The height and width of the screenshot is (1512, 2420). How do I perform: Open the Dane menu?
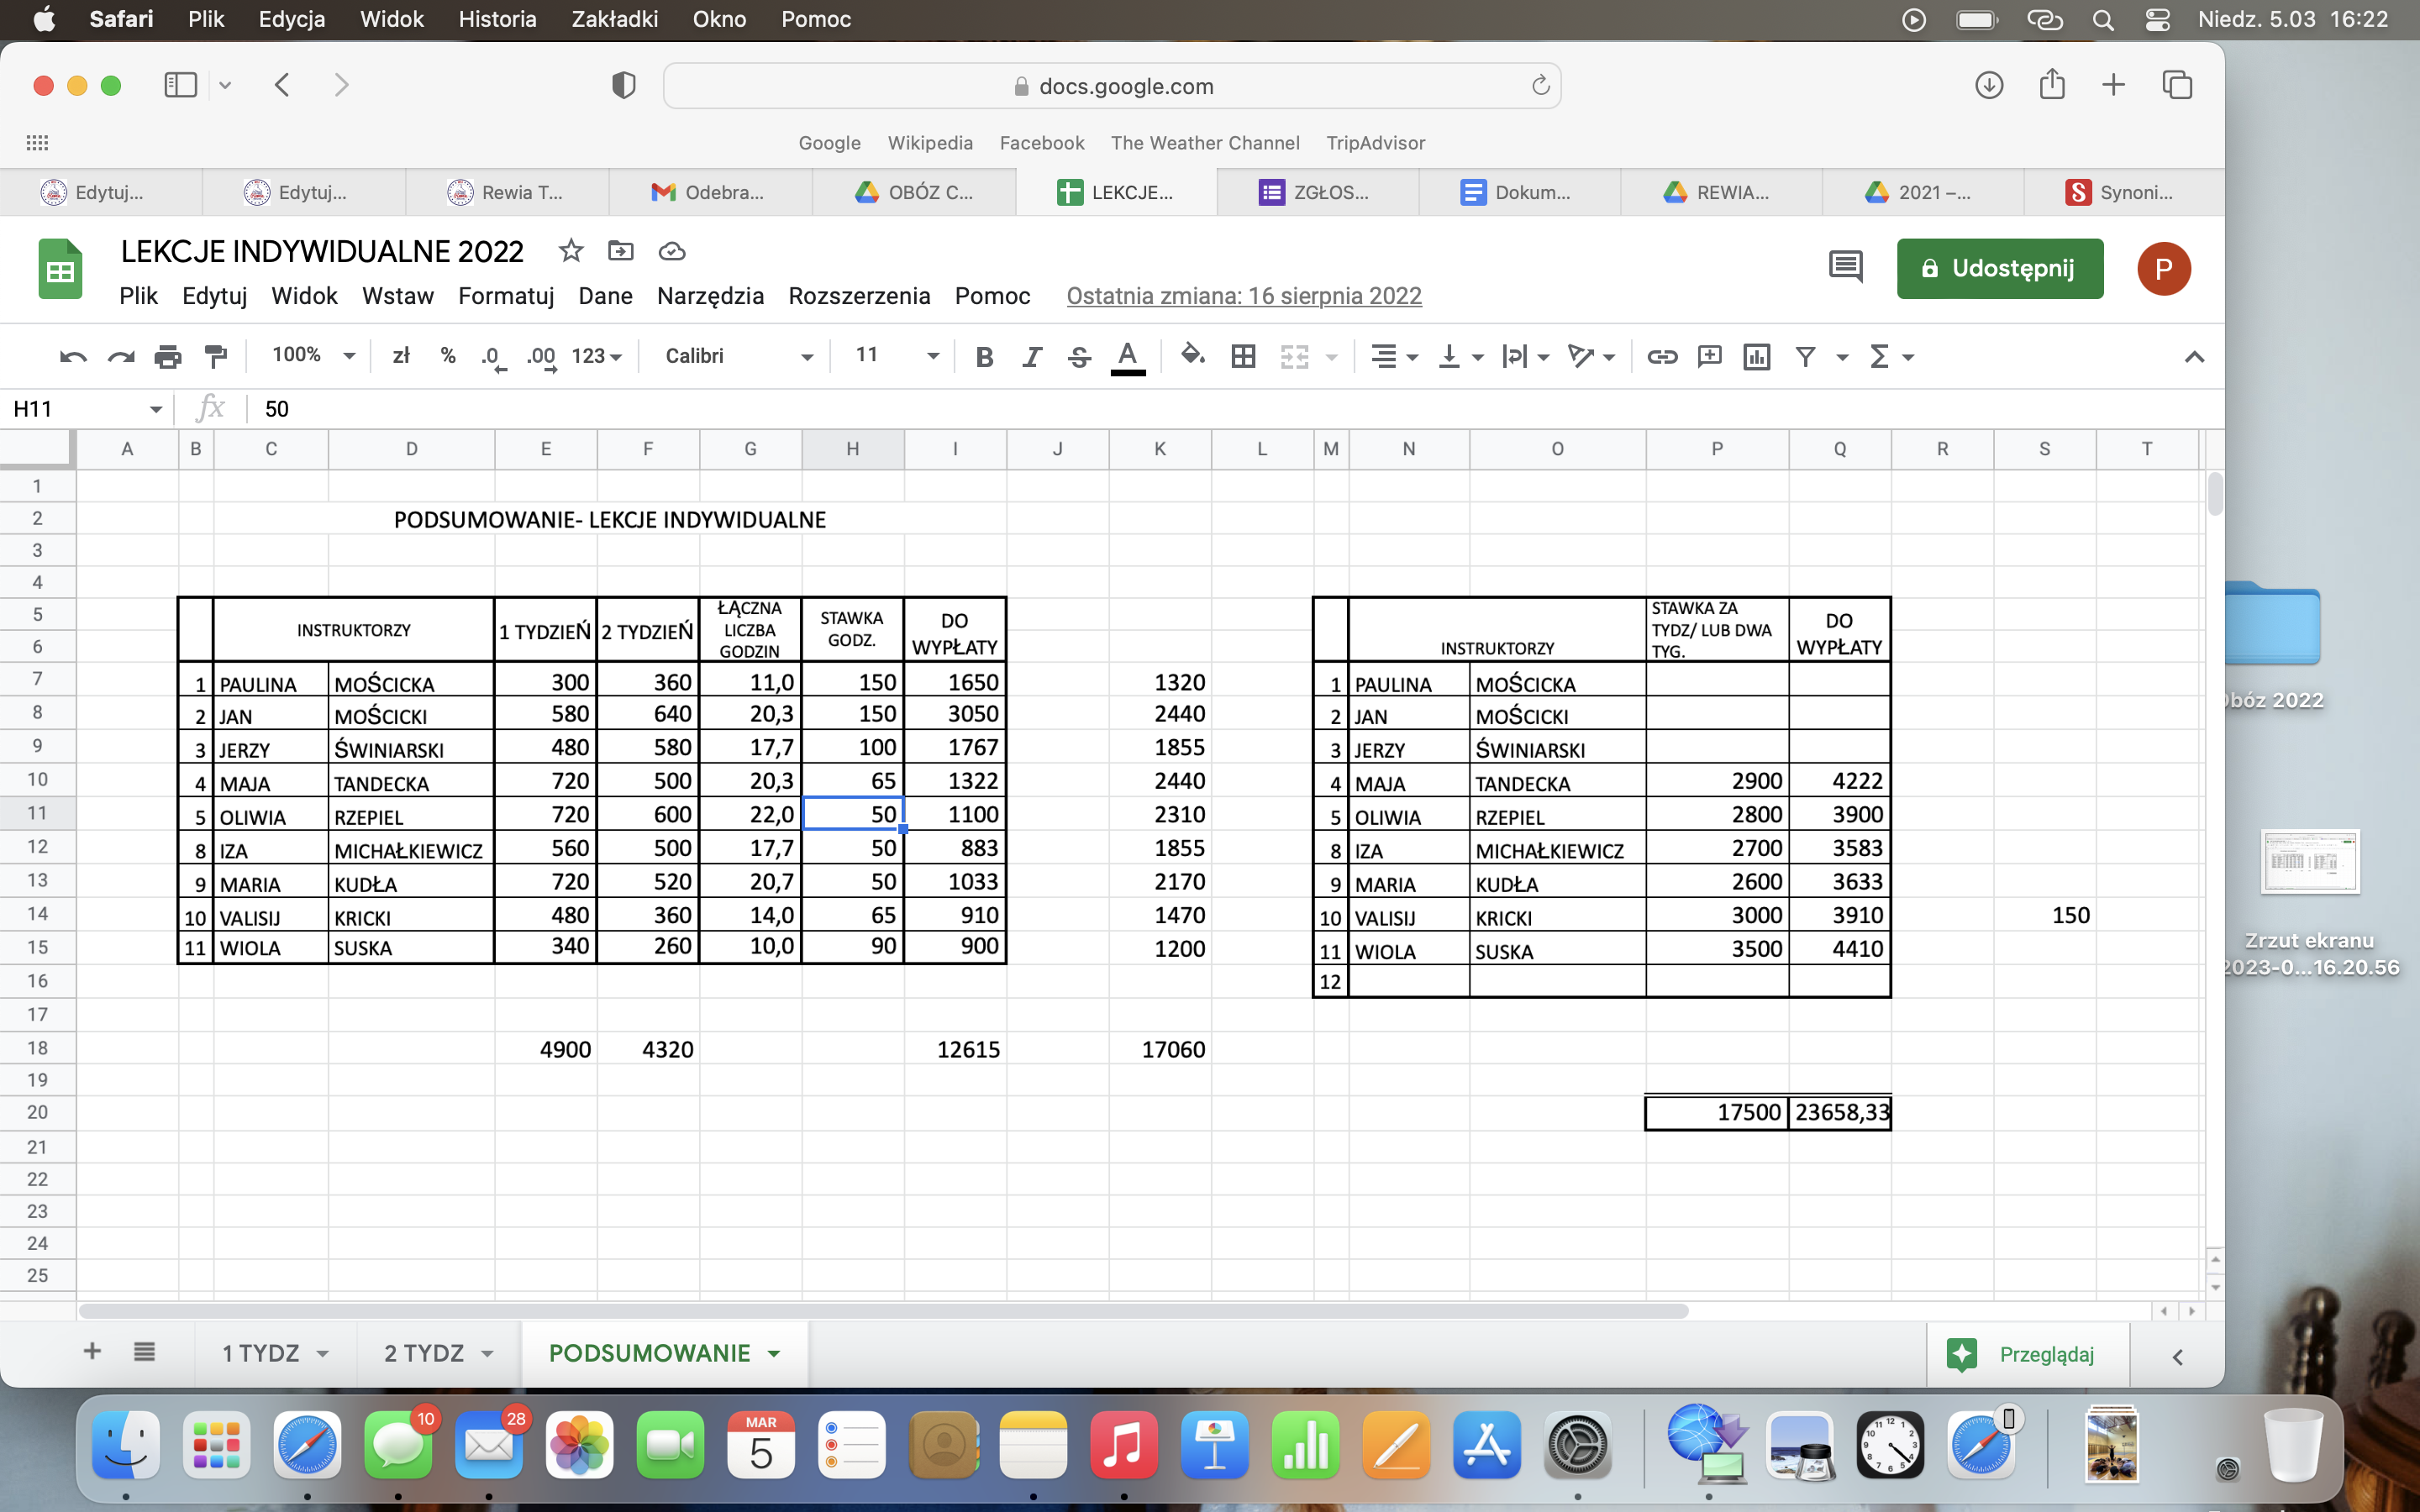[x=605, y=296]
